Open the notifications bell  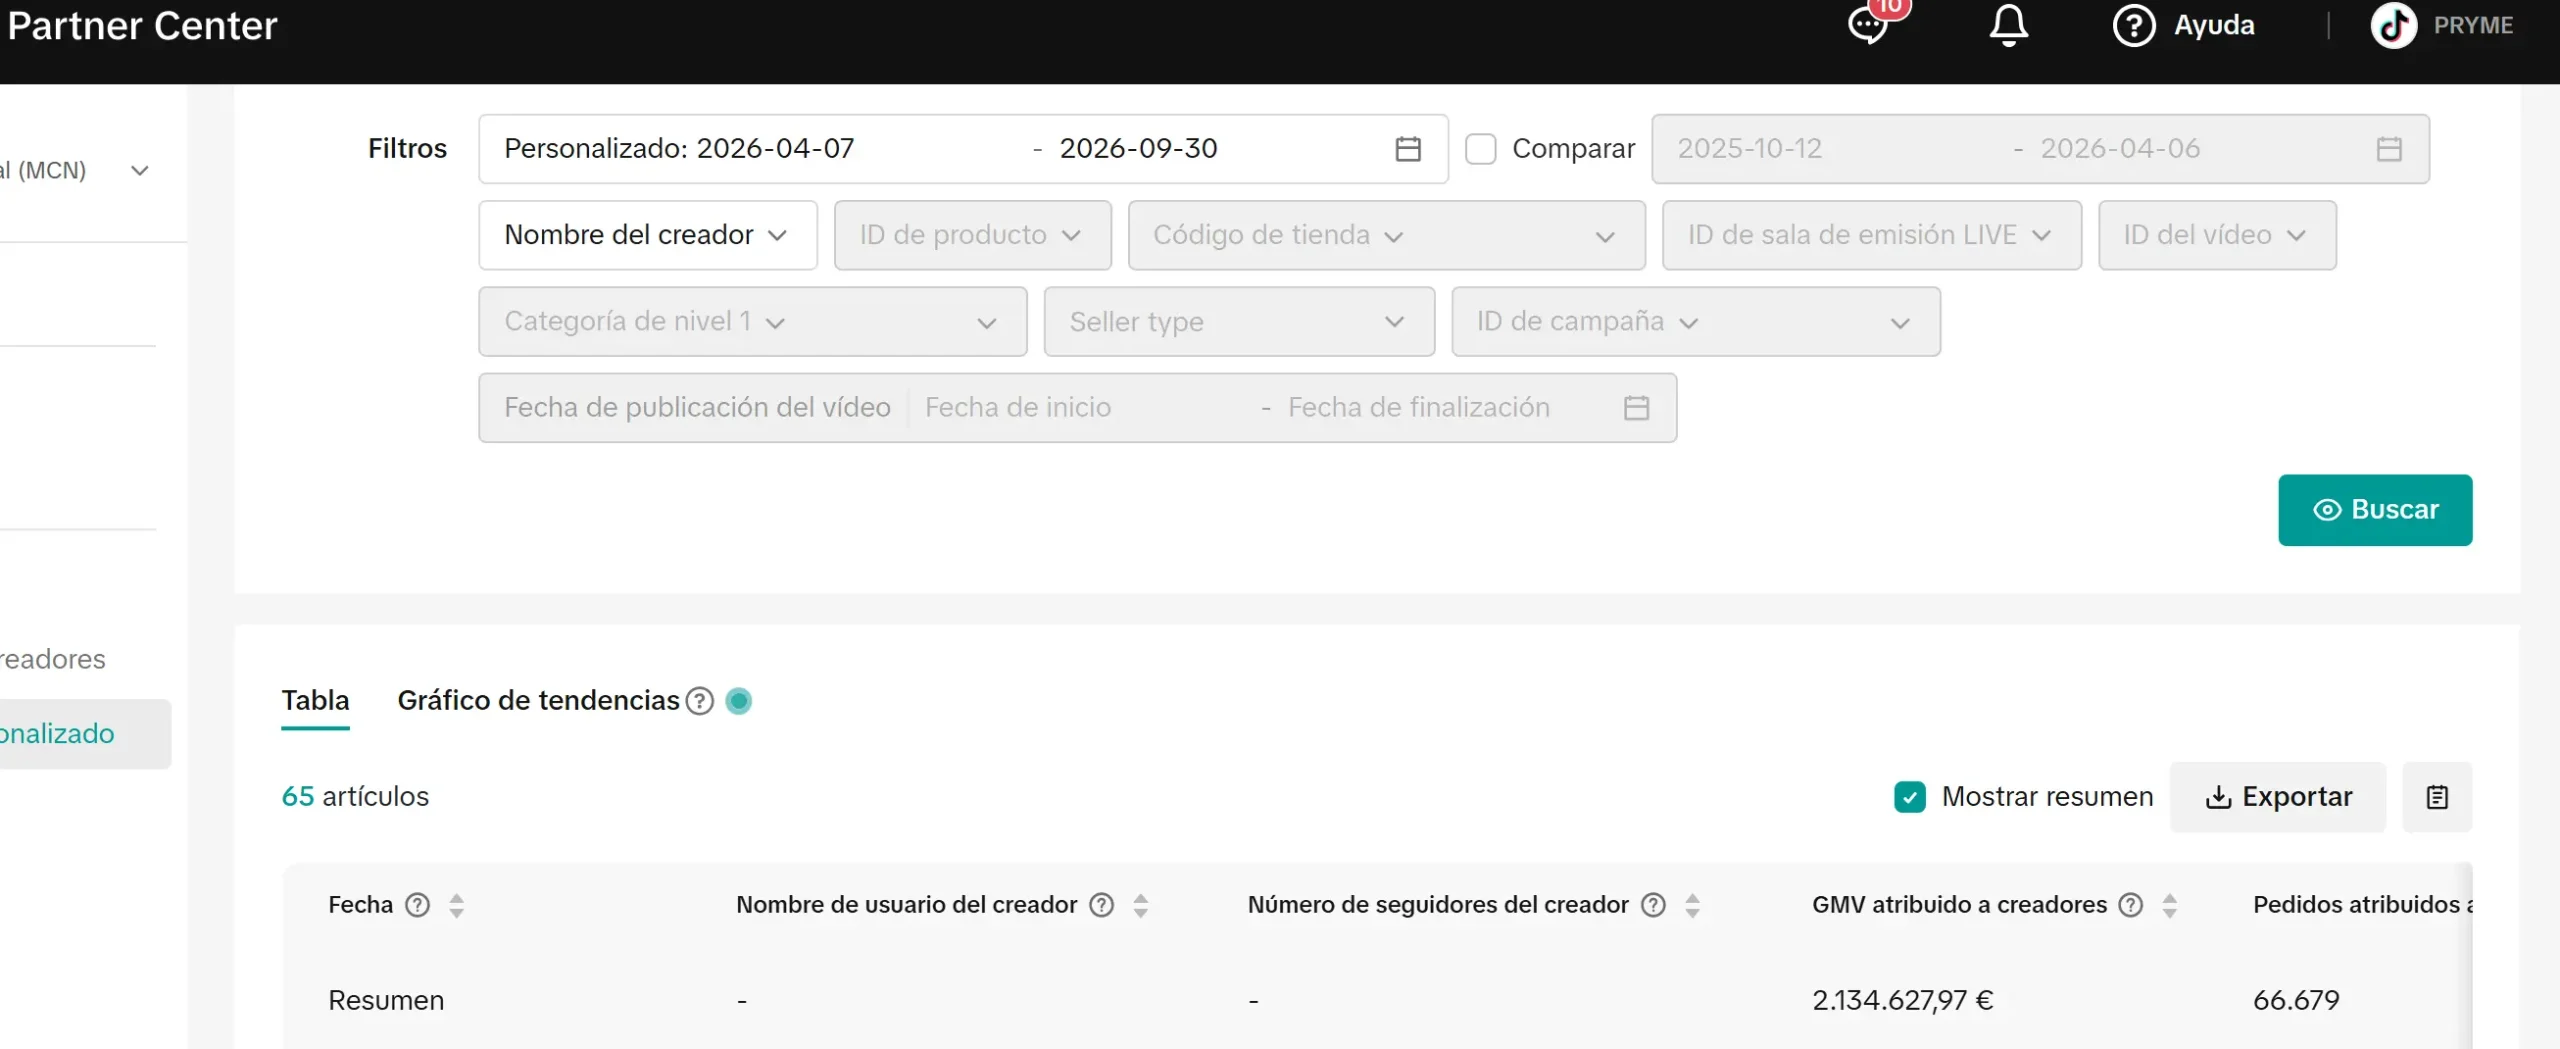(2008, 25)
